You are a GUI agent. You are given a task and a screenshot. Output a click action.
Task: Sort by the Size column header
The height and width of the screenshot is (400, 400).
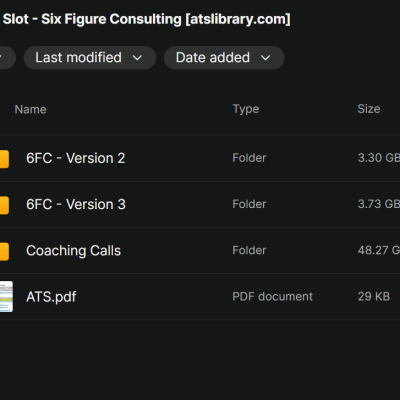369,109
